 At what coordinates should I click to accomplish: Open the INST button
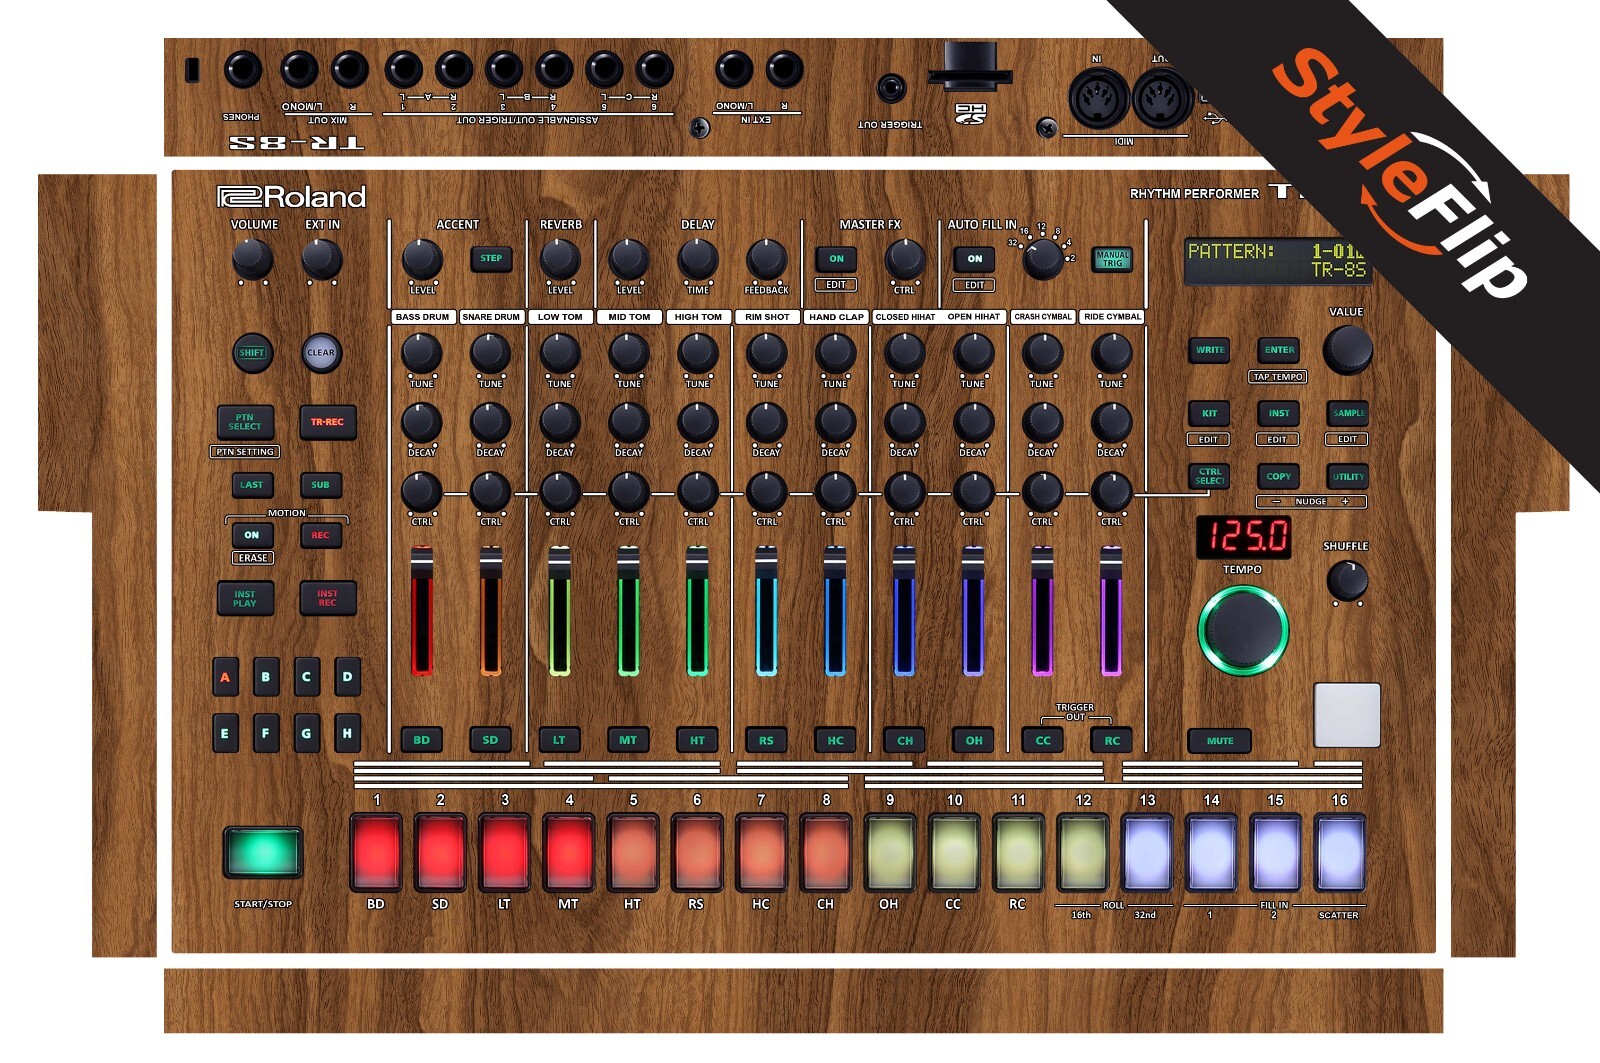1279,413
